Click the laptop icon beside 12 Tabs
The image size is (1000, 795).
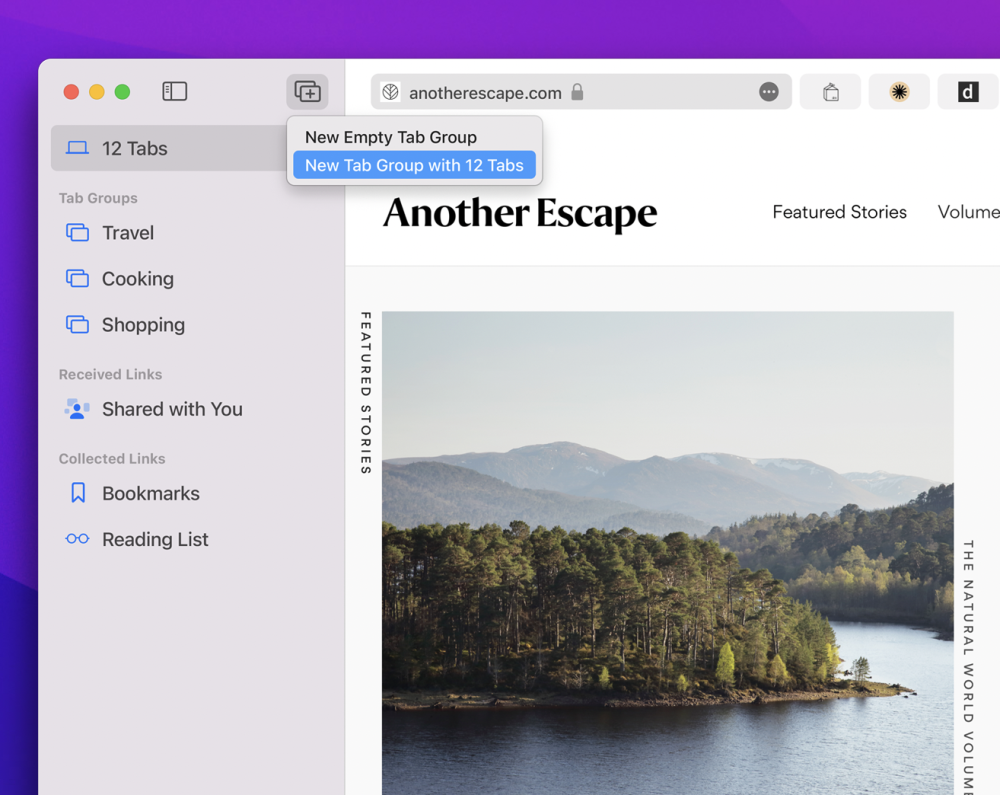point(77,148)
